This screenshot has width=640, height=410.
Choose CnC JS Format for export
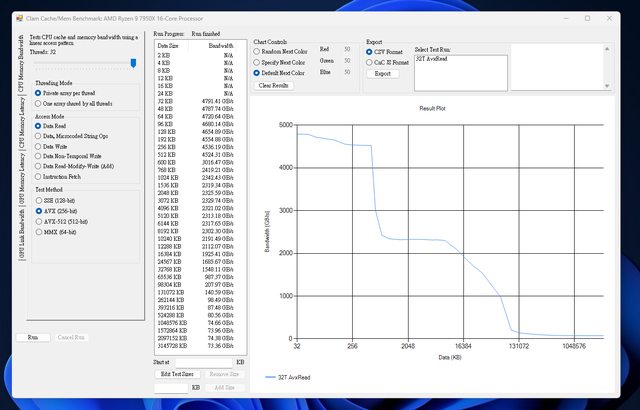point(371,61)
